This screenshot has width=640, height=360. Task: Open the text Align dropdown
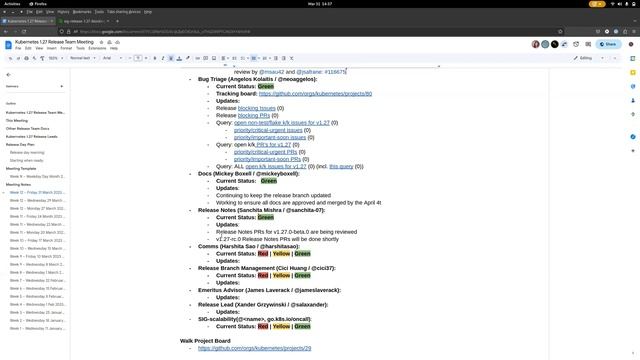225,58
